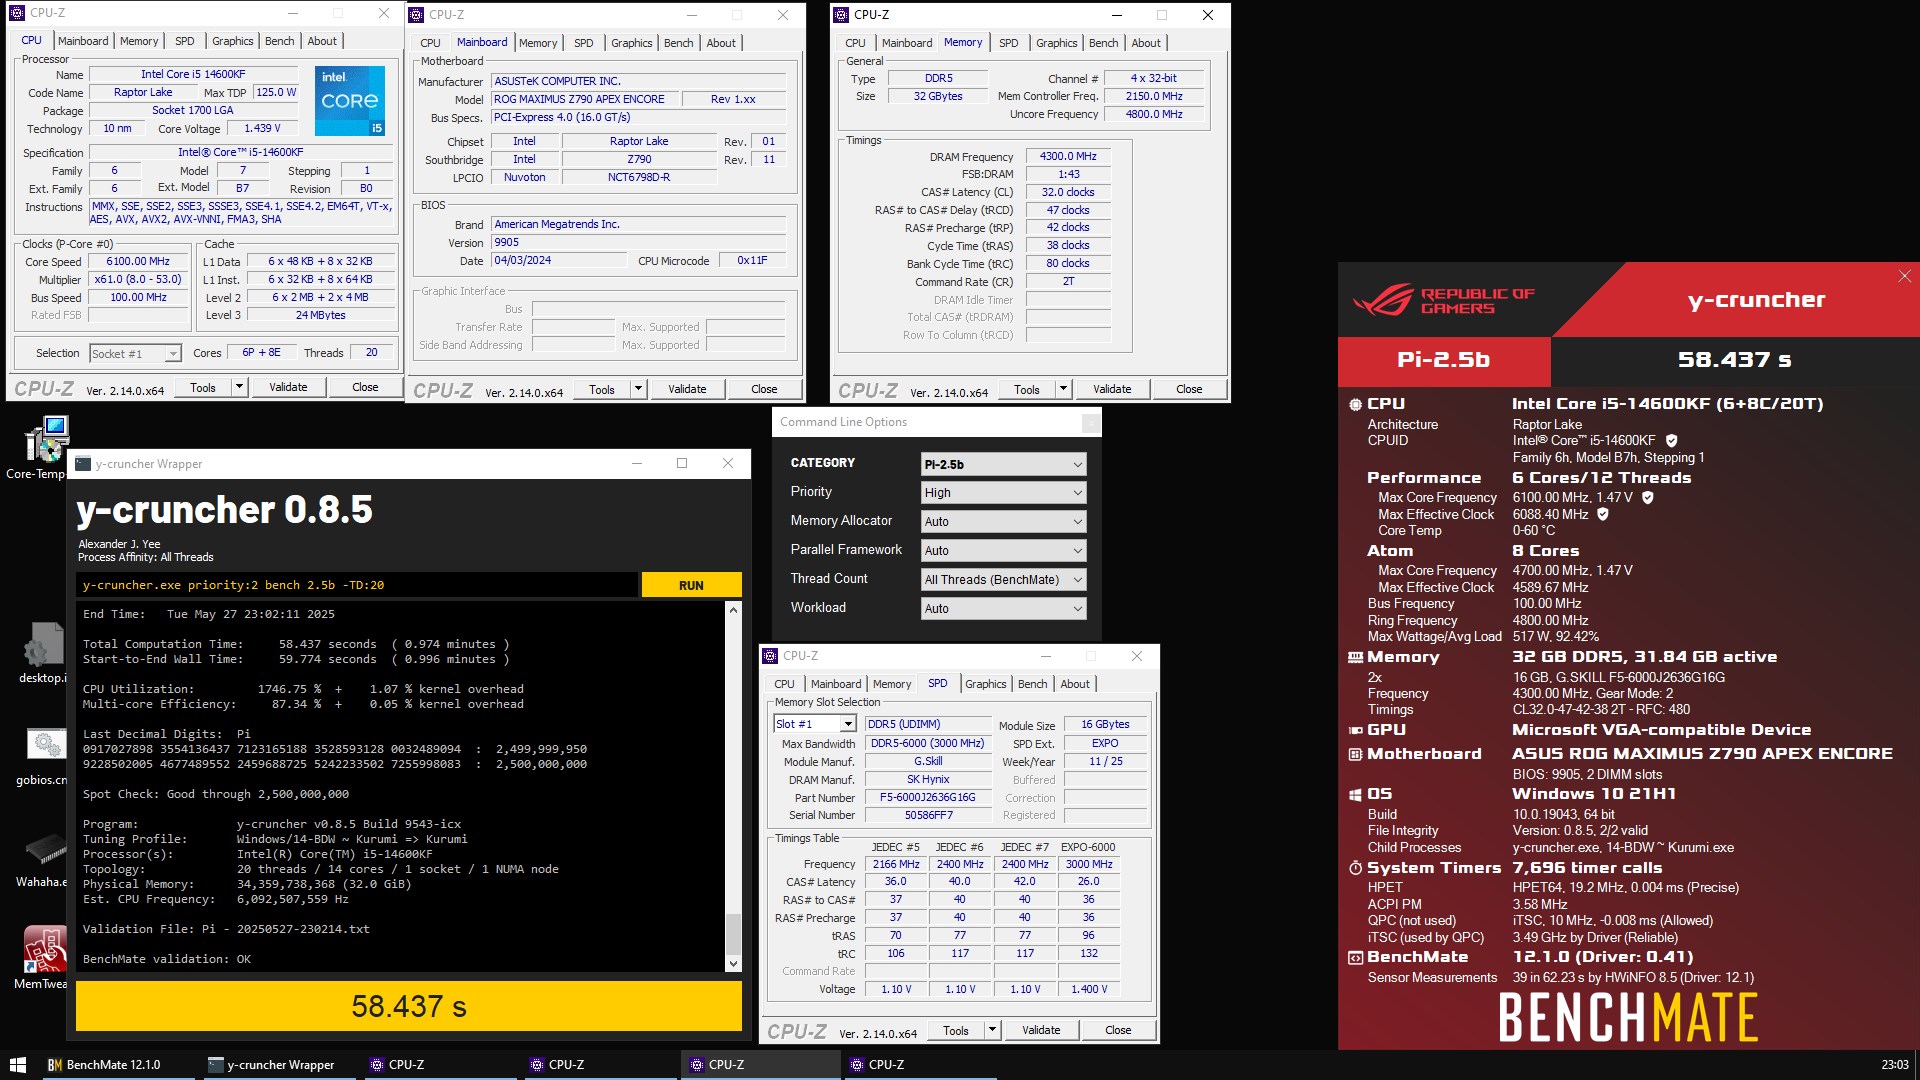
Task: Open the Thread Count dropdown
Action: tap(1003, 580)
